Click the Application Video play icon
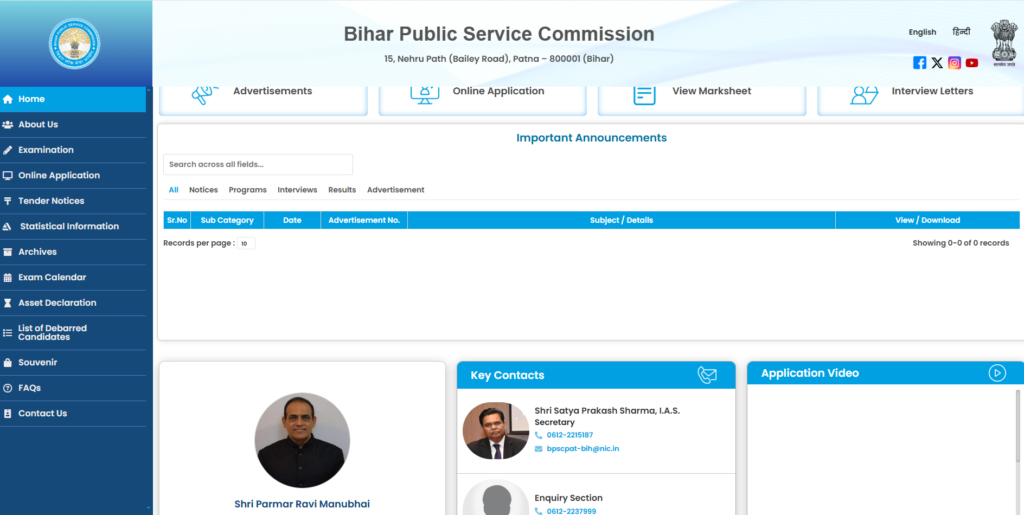 [997, 373]
